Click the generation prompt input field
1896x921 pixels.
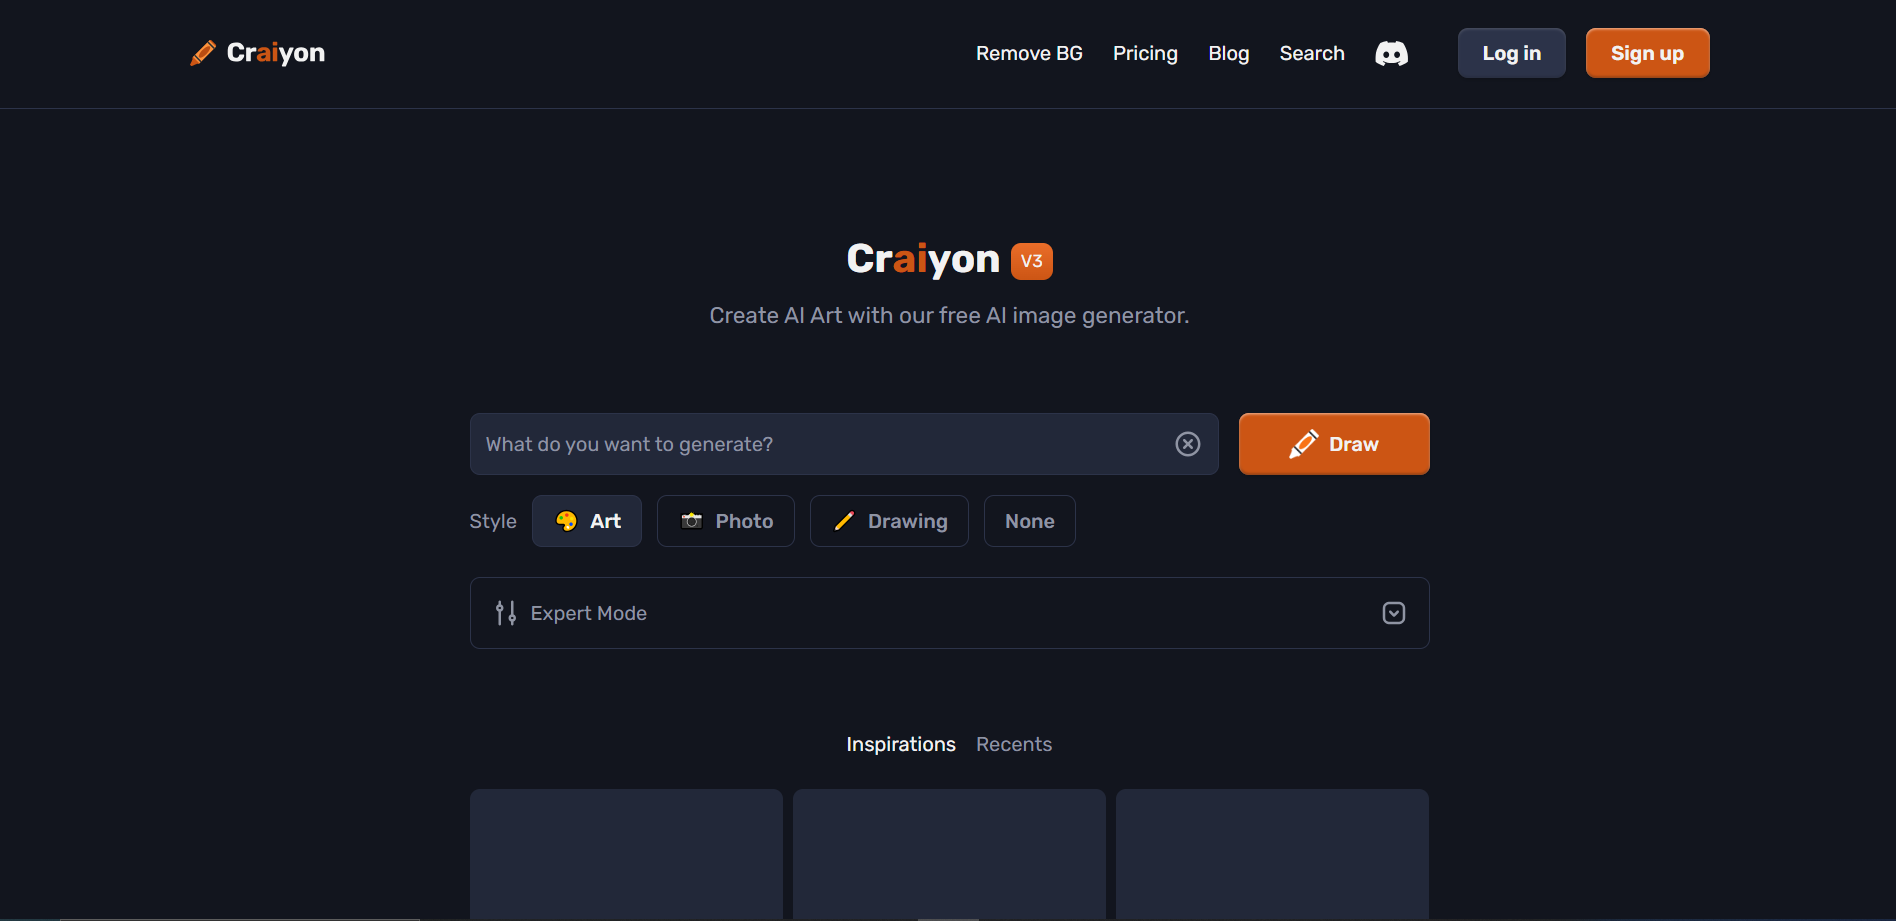click(800, 443)
